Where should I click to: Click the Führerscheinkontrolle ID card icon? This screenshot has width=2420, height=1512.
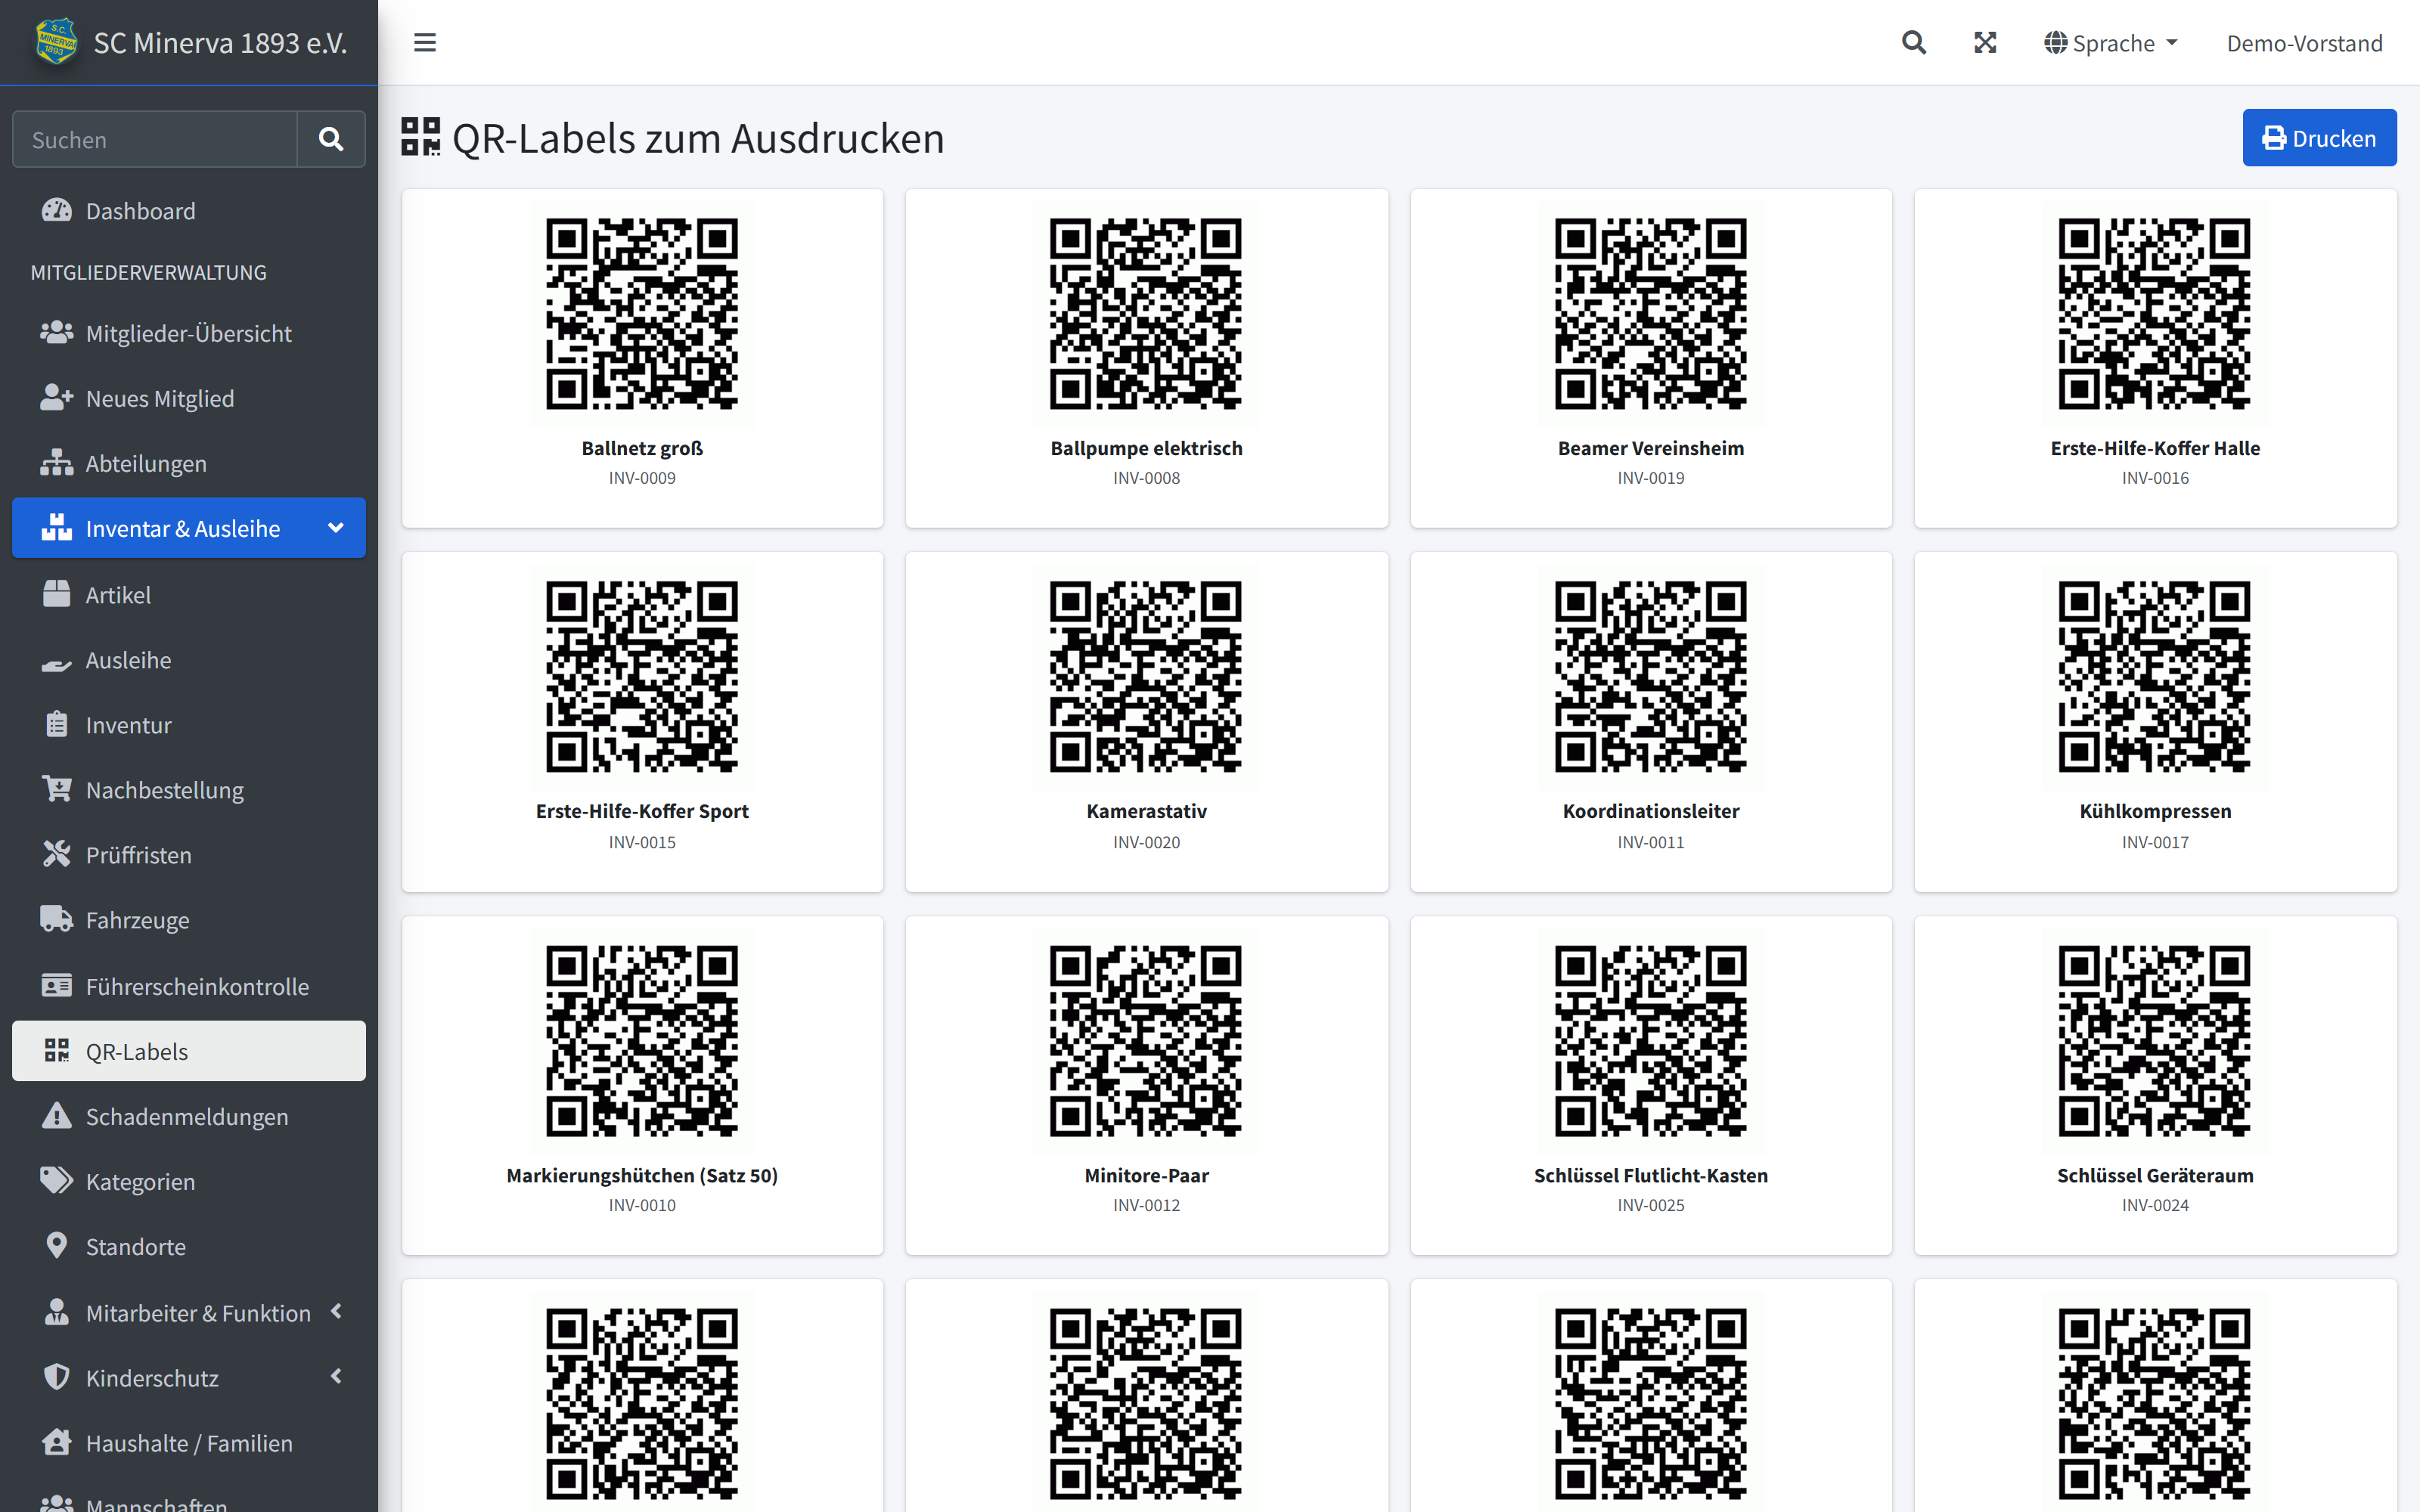[x=57, y=985]
